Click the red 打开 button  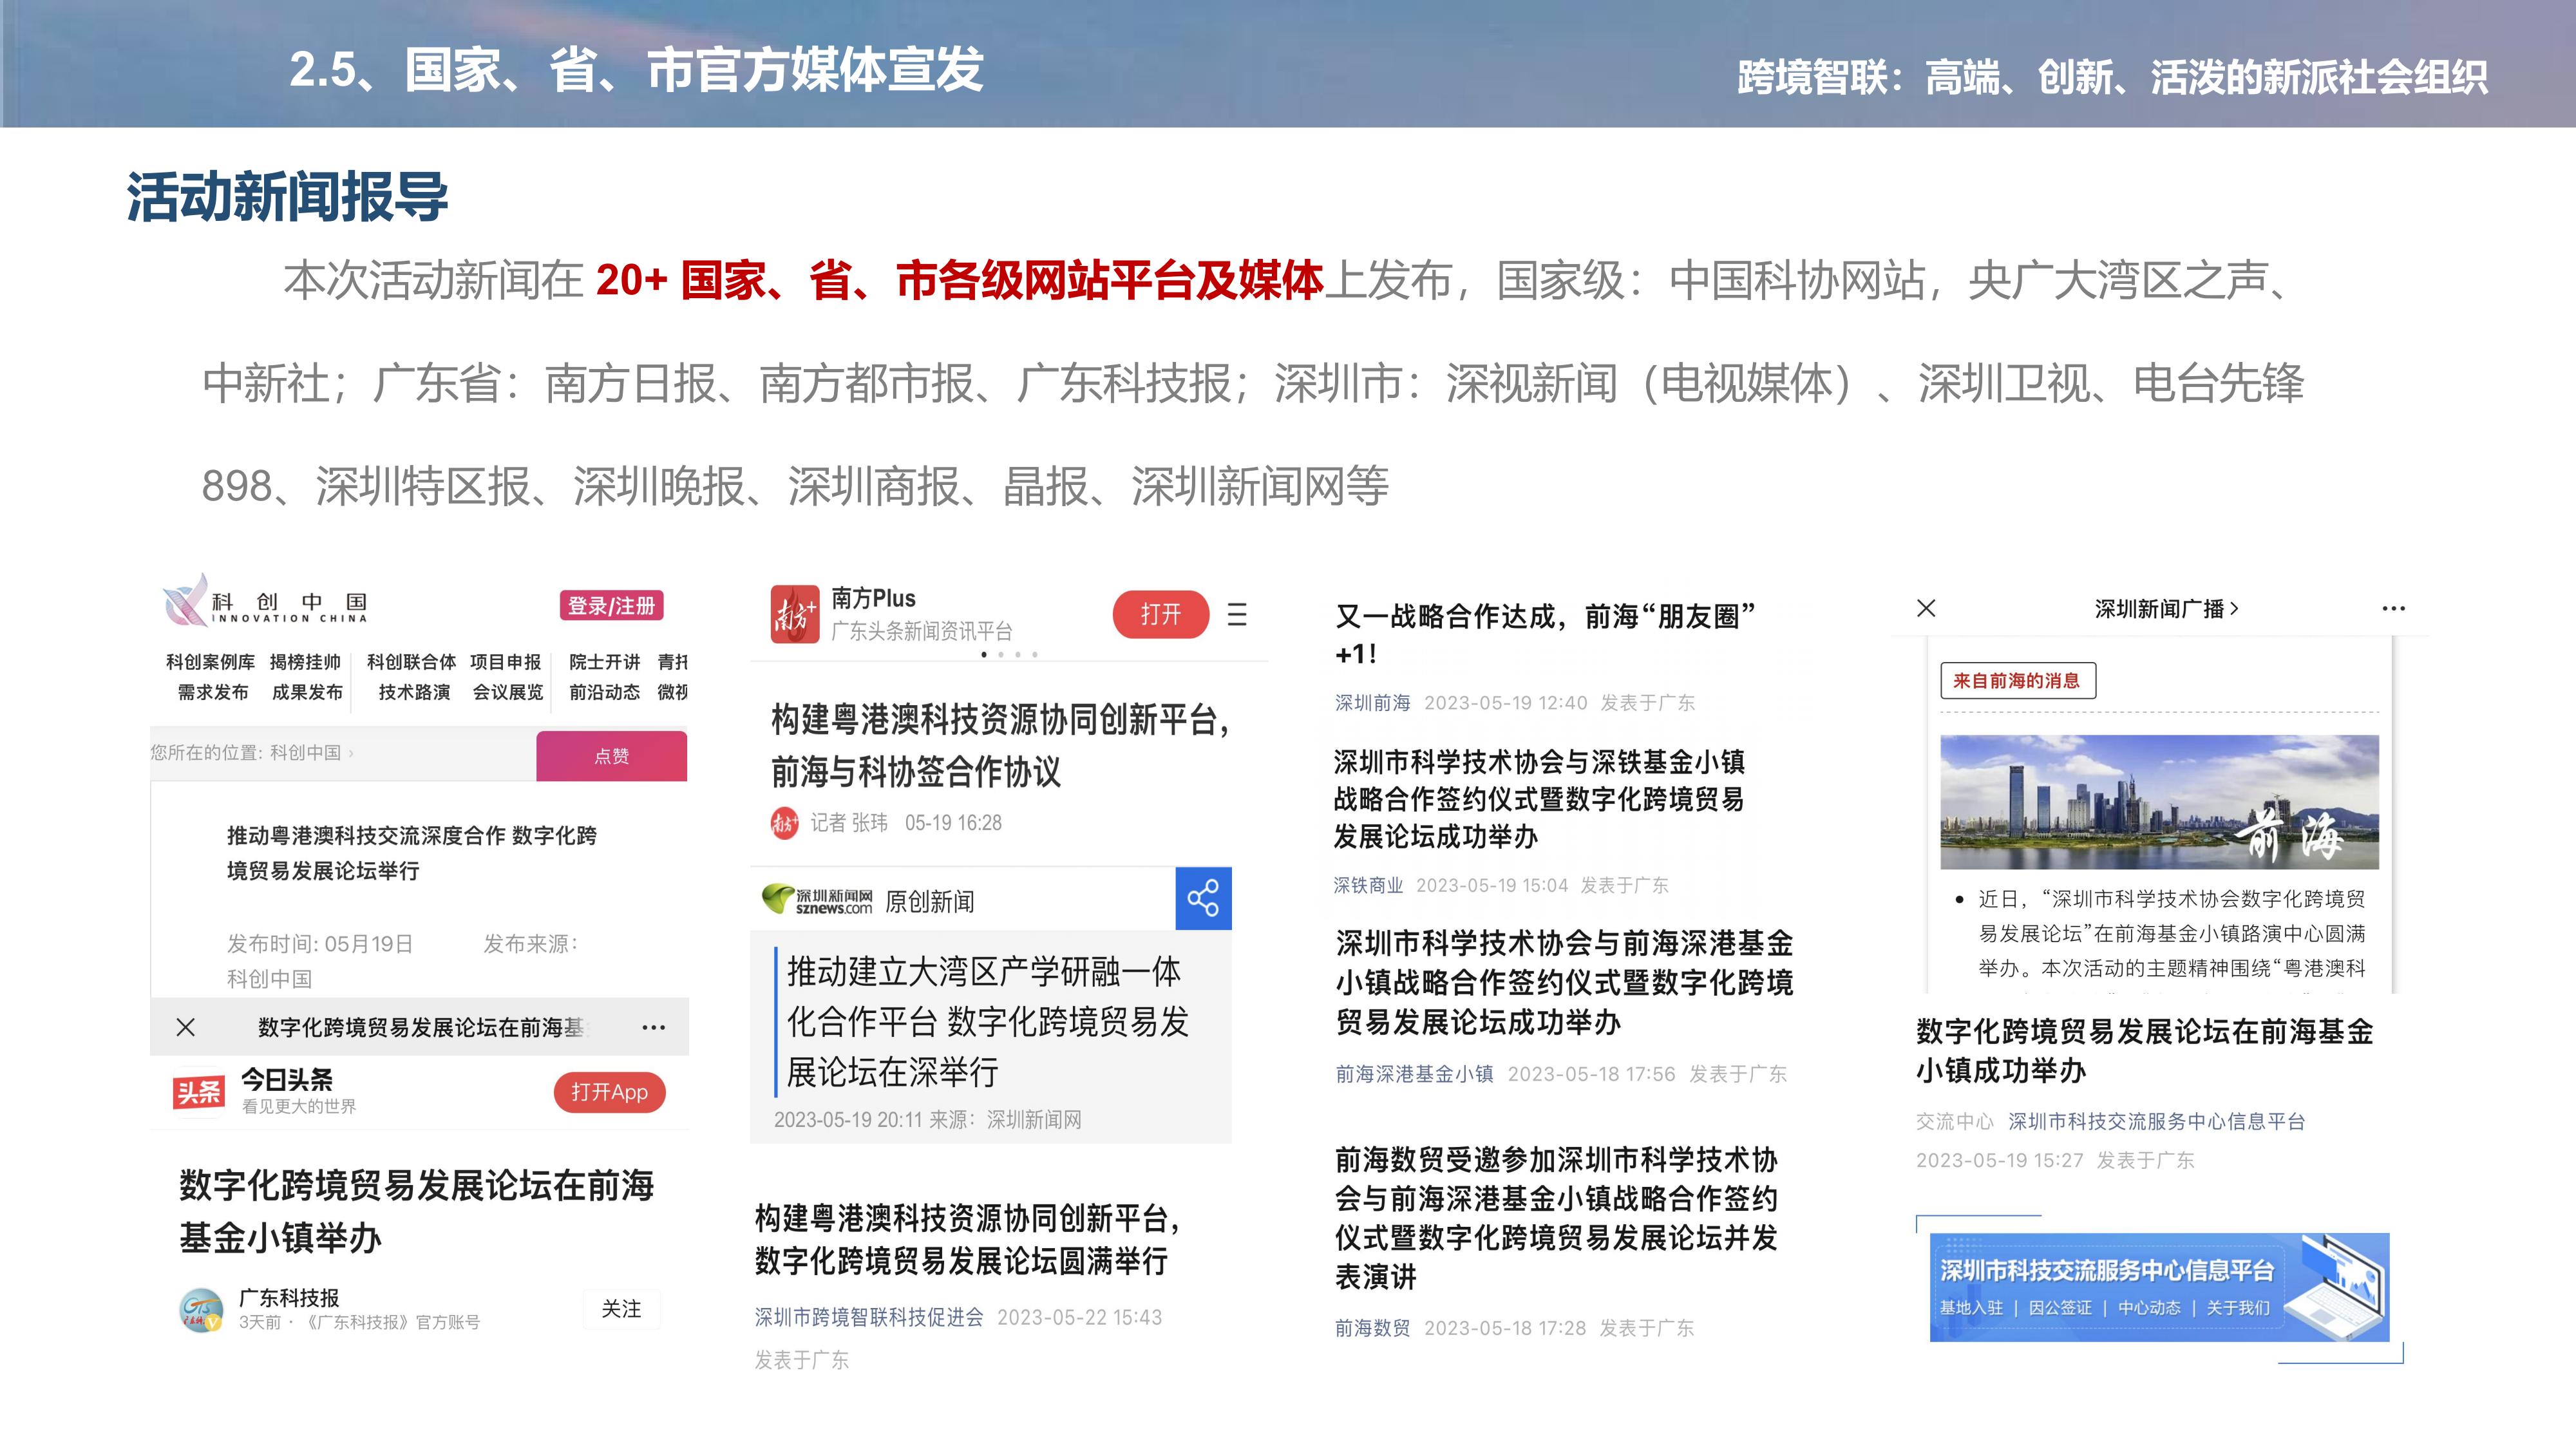1160,614
